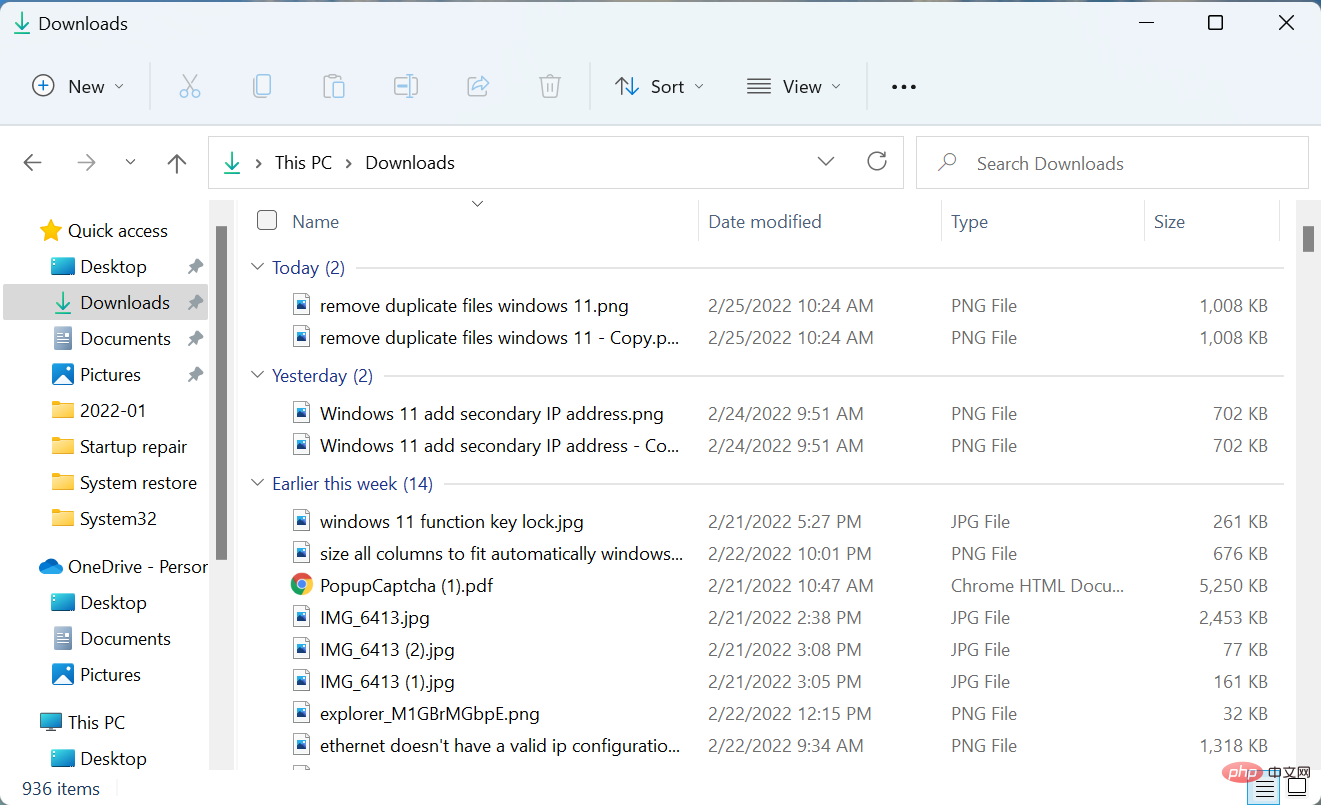This screenshot has height=805, width=1321.
Task: Select Downloads in Quick access sidebar
Action: (105, 303)
